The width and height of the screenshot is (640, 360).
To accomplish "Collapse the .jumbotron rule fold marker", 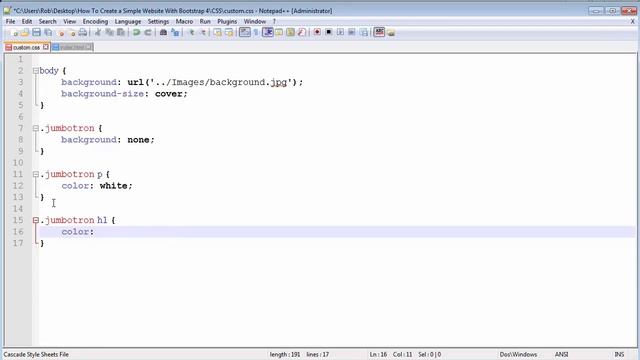I will [36, 128].
